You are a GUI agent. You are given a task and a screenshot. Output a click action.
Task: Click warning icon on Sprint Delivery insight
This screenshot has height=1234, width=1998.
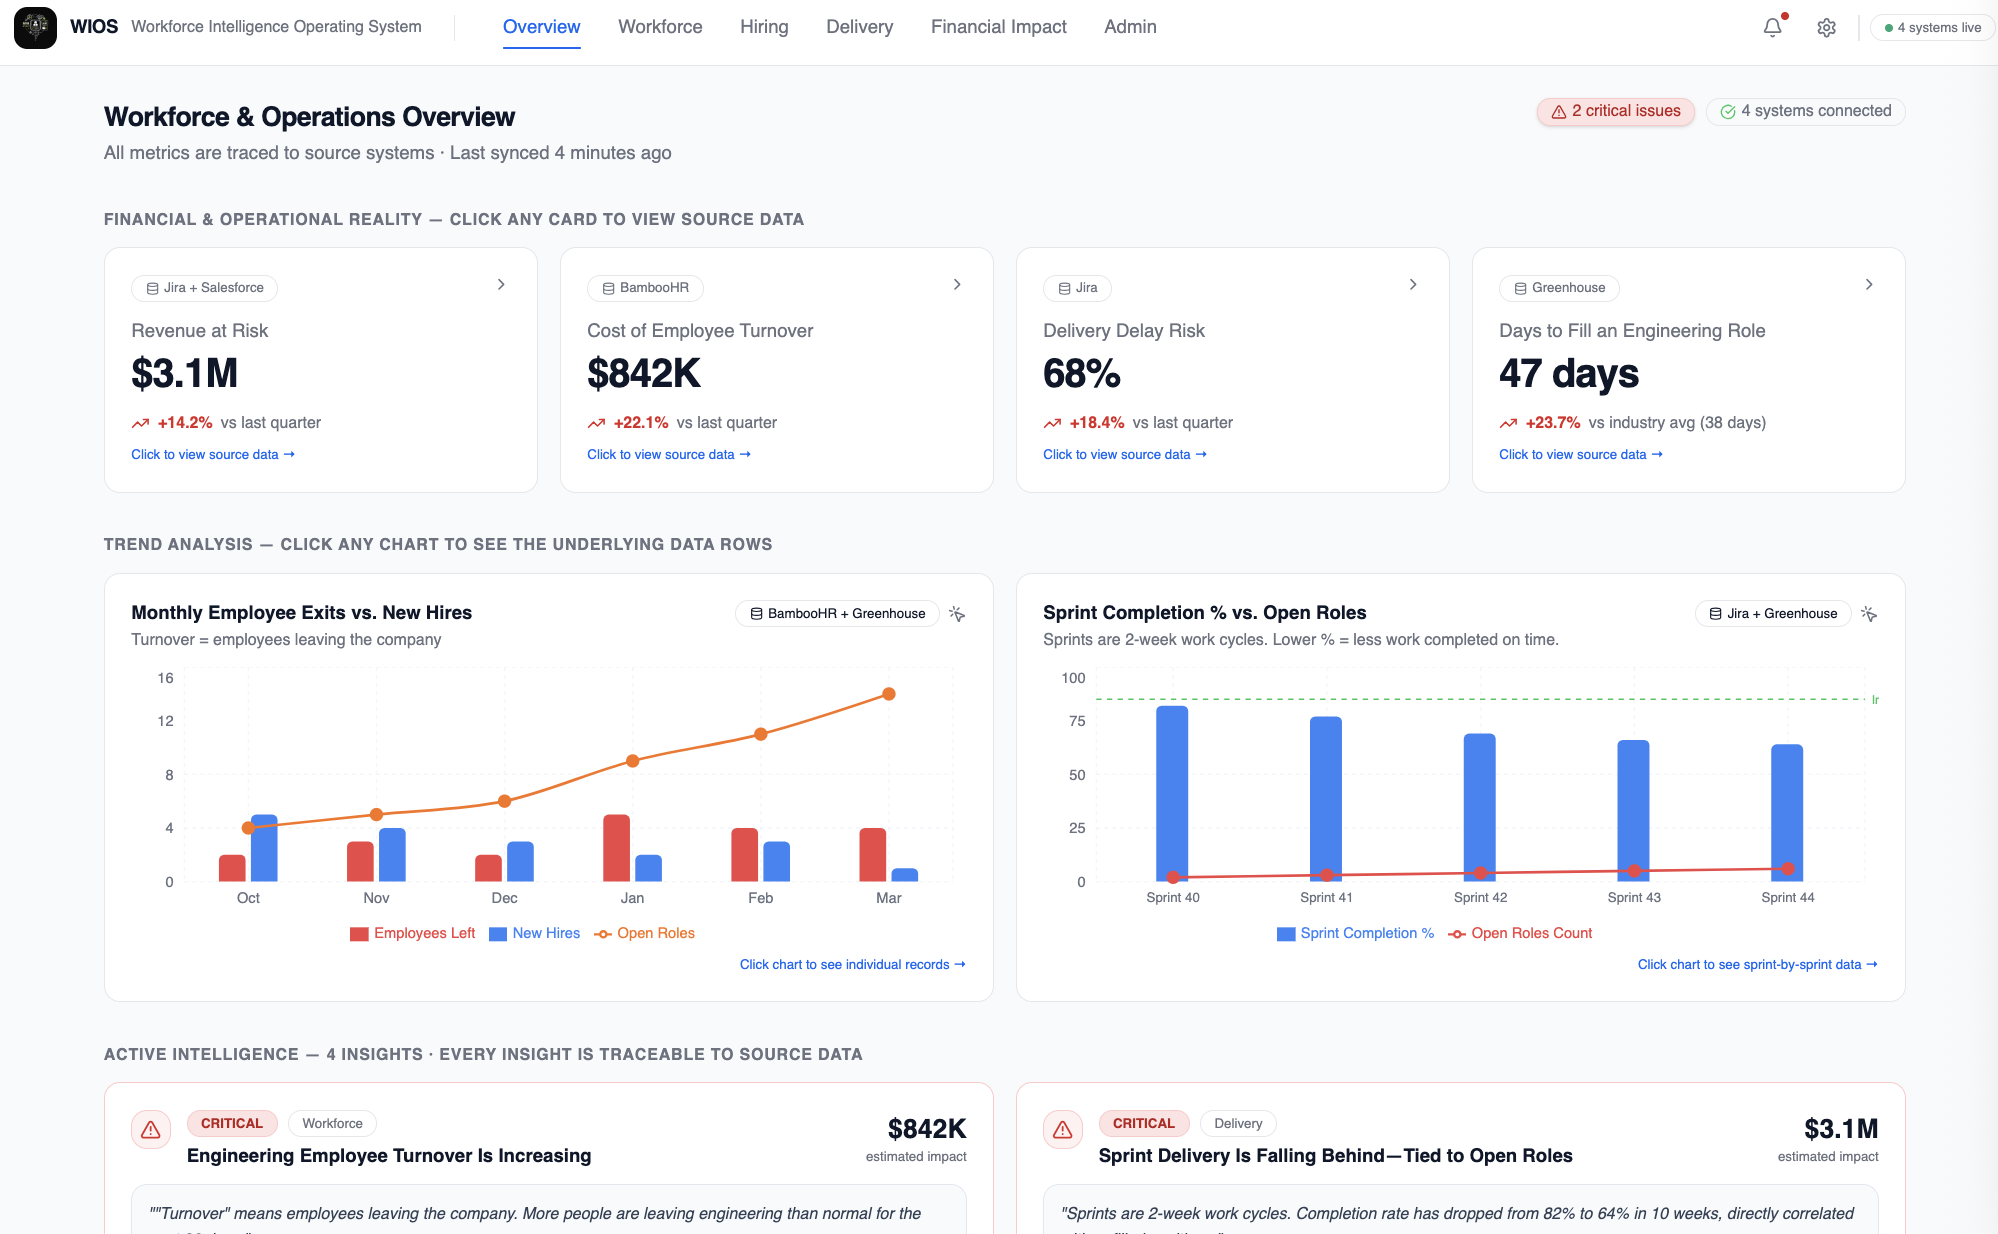pyautogui.click(x=1063, y=1130)
